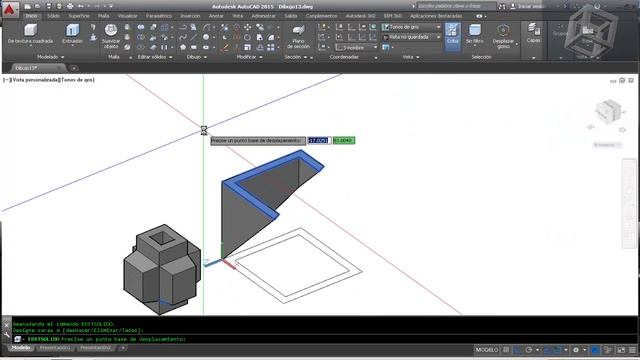Viewport: 640px width, 360px height.
Task: Click the Line tool in Dibujo panel
Action: tap(194, 37)
